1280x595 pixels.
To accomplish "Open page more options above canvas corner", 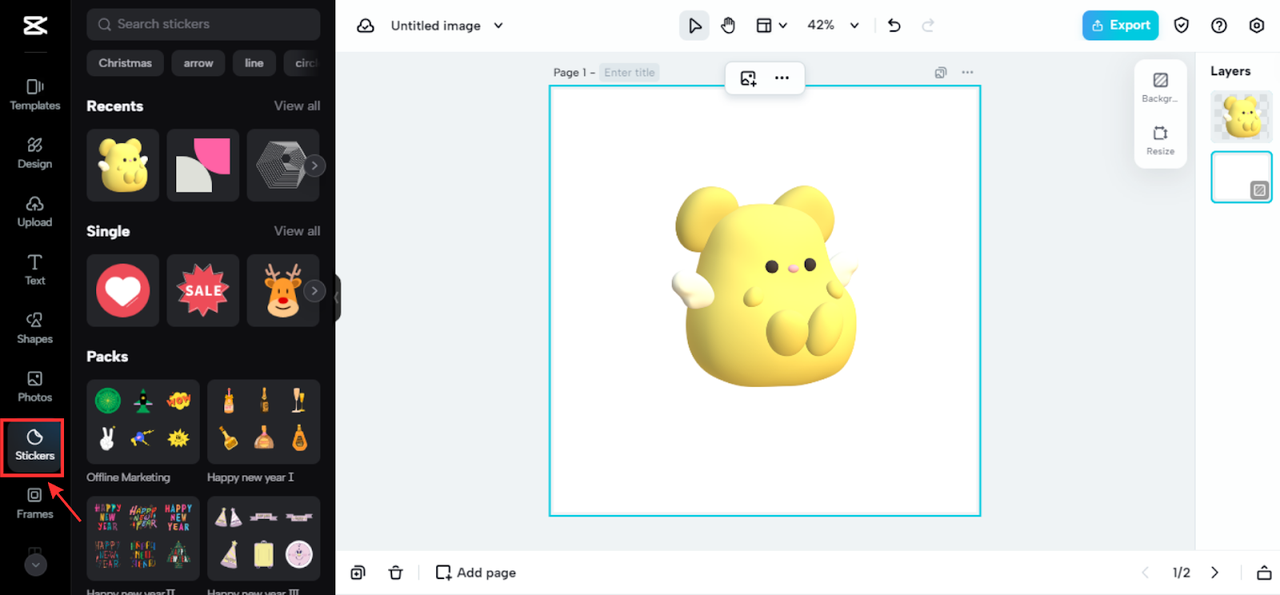I will [x=967, y=73].
